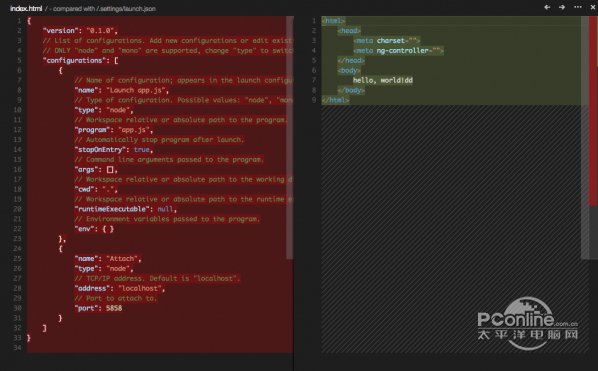
Task: Go to previous change with left arrow
Action: coord(547,7)
